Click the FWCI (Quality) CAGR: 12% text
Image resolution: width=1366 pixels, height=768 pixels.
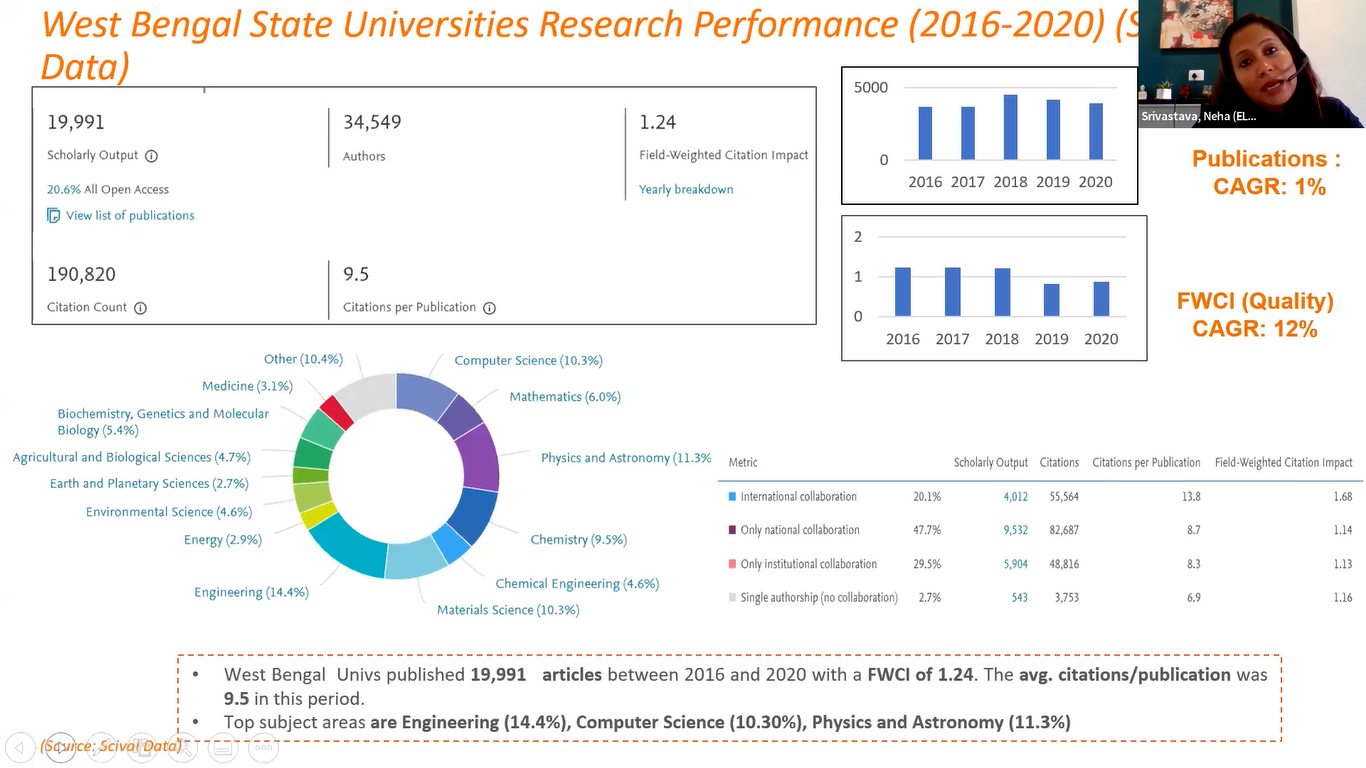pos(1255,315)
